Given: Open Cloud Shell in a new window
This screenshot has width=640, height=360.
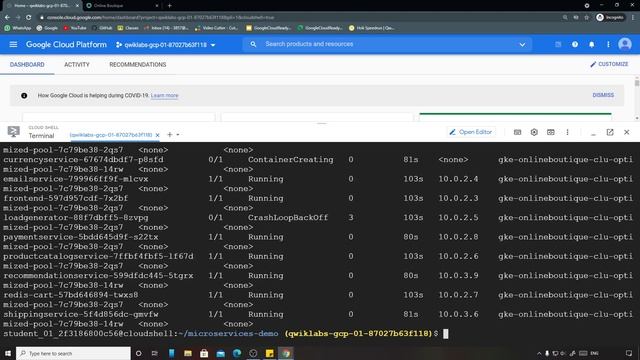Looking at the screenshot, I should [x=610, y=132].
